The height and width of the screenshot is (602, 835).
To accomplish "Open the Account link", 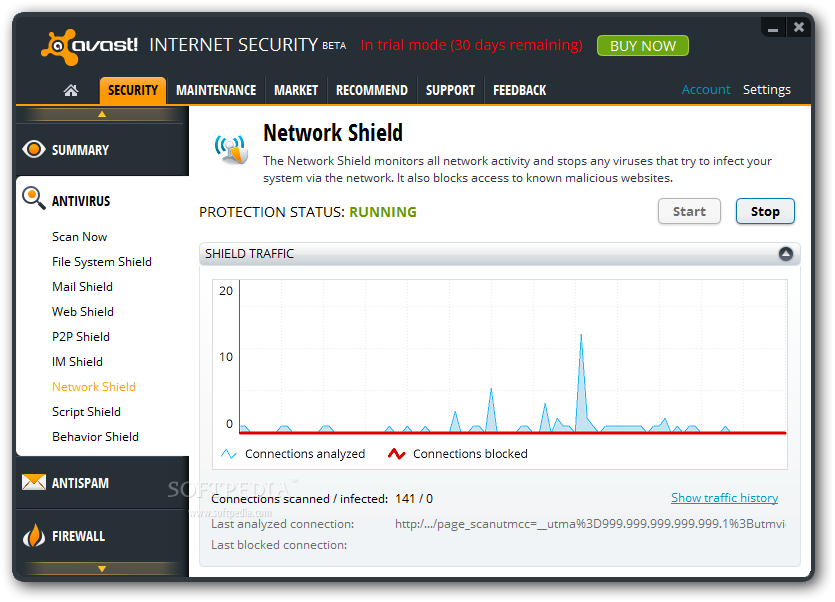I will click(x=706, y=90).
